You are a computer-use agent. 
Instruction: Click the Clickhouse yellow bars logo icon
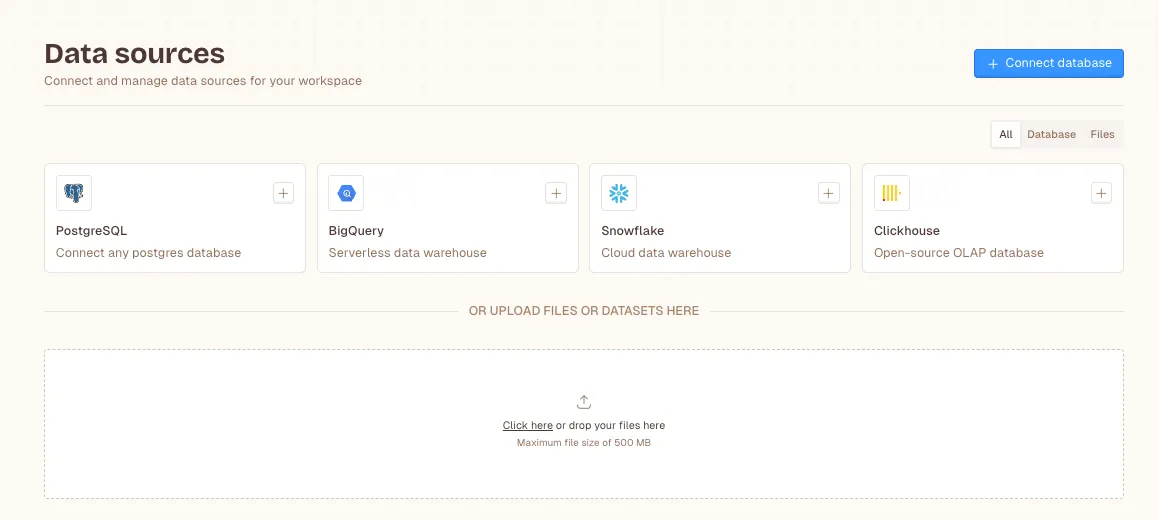point(891,194)
